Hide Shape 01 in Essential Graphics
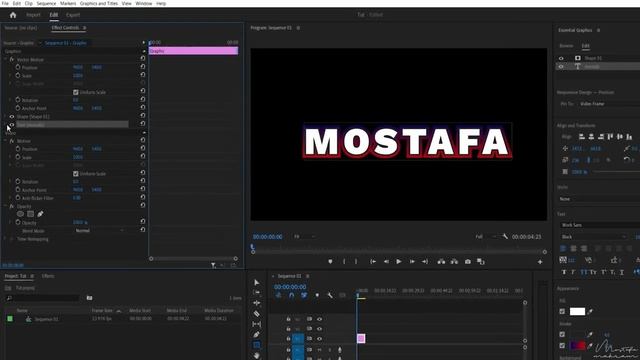640x360 pixels. coord(561,58)
